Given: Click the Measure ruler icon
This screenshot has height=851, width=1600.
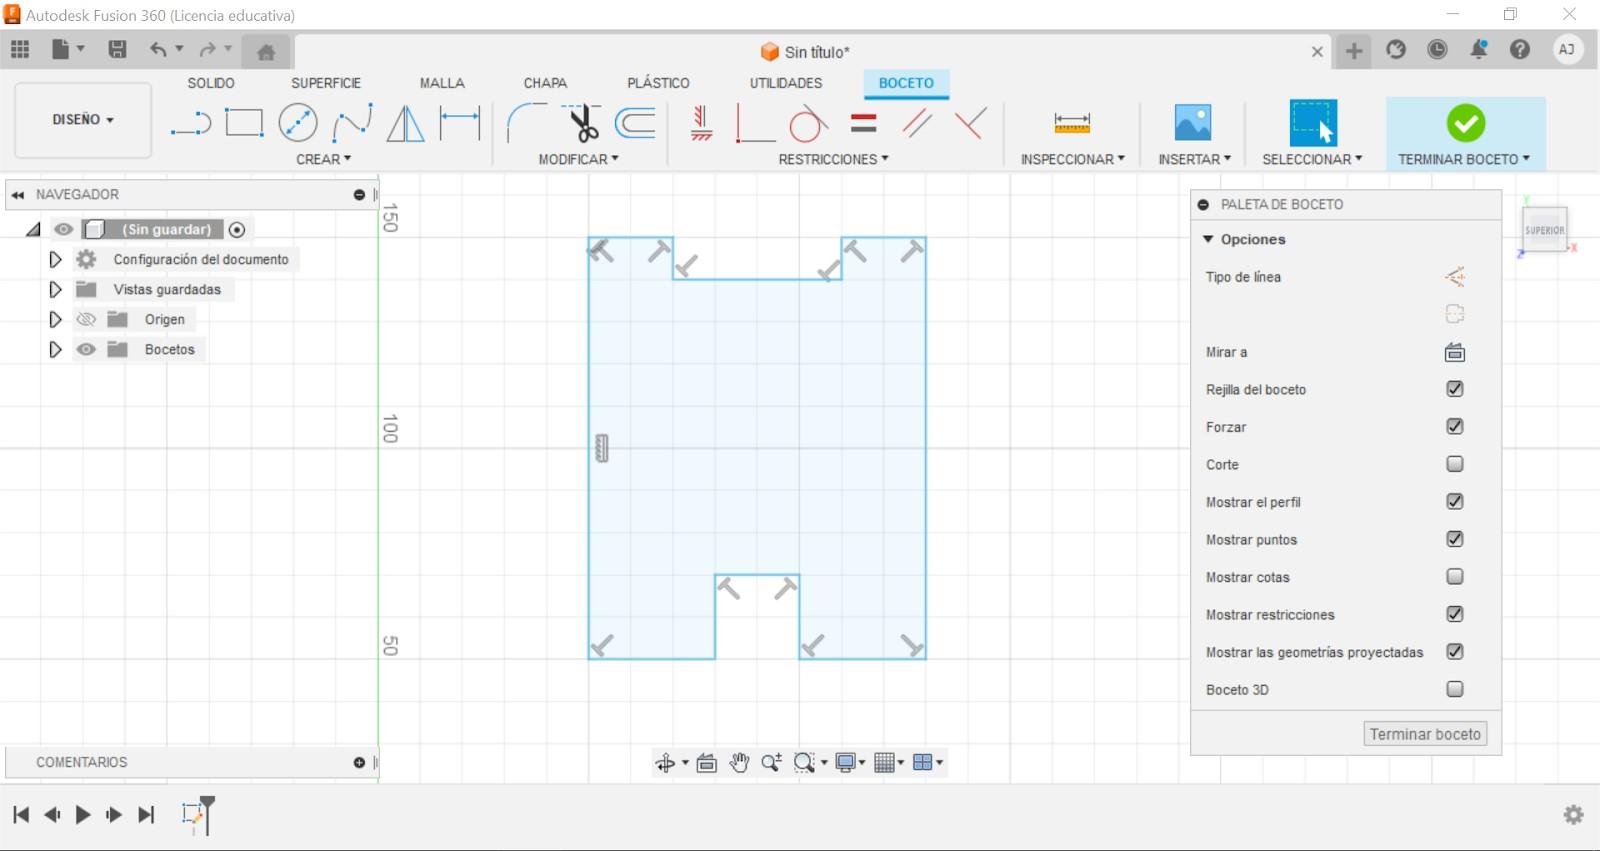Looking at the screenshot, I should point(1072,123).
